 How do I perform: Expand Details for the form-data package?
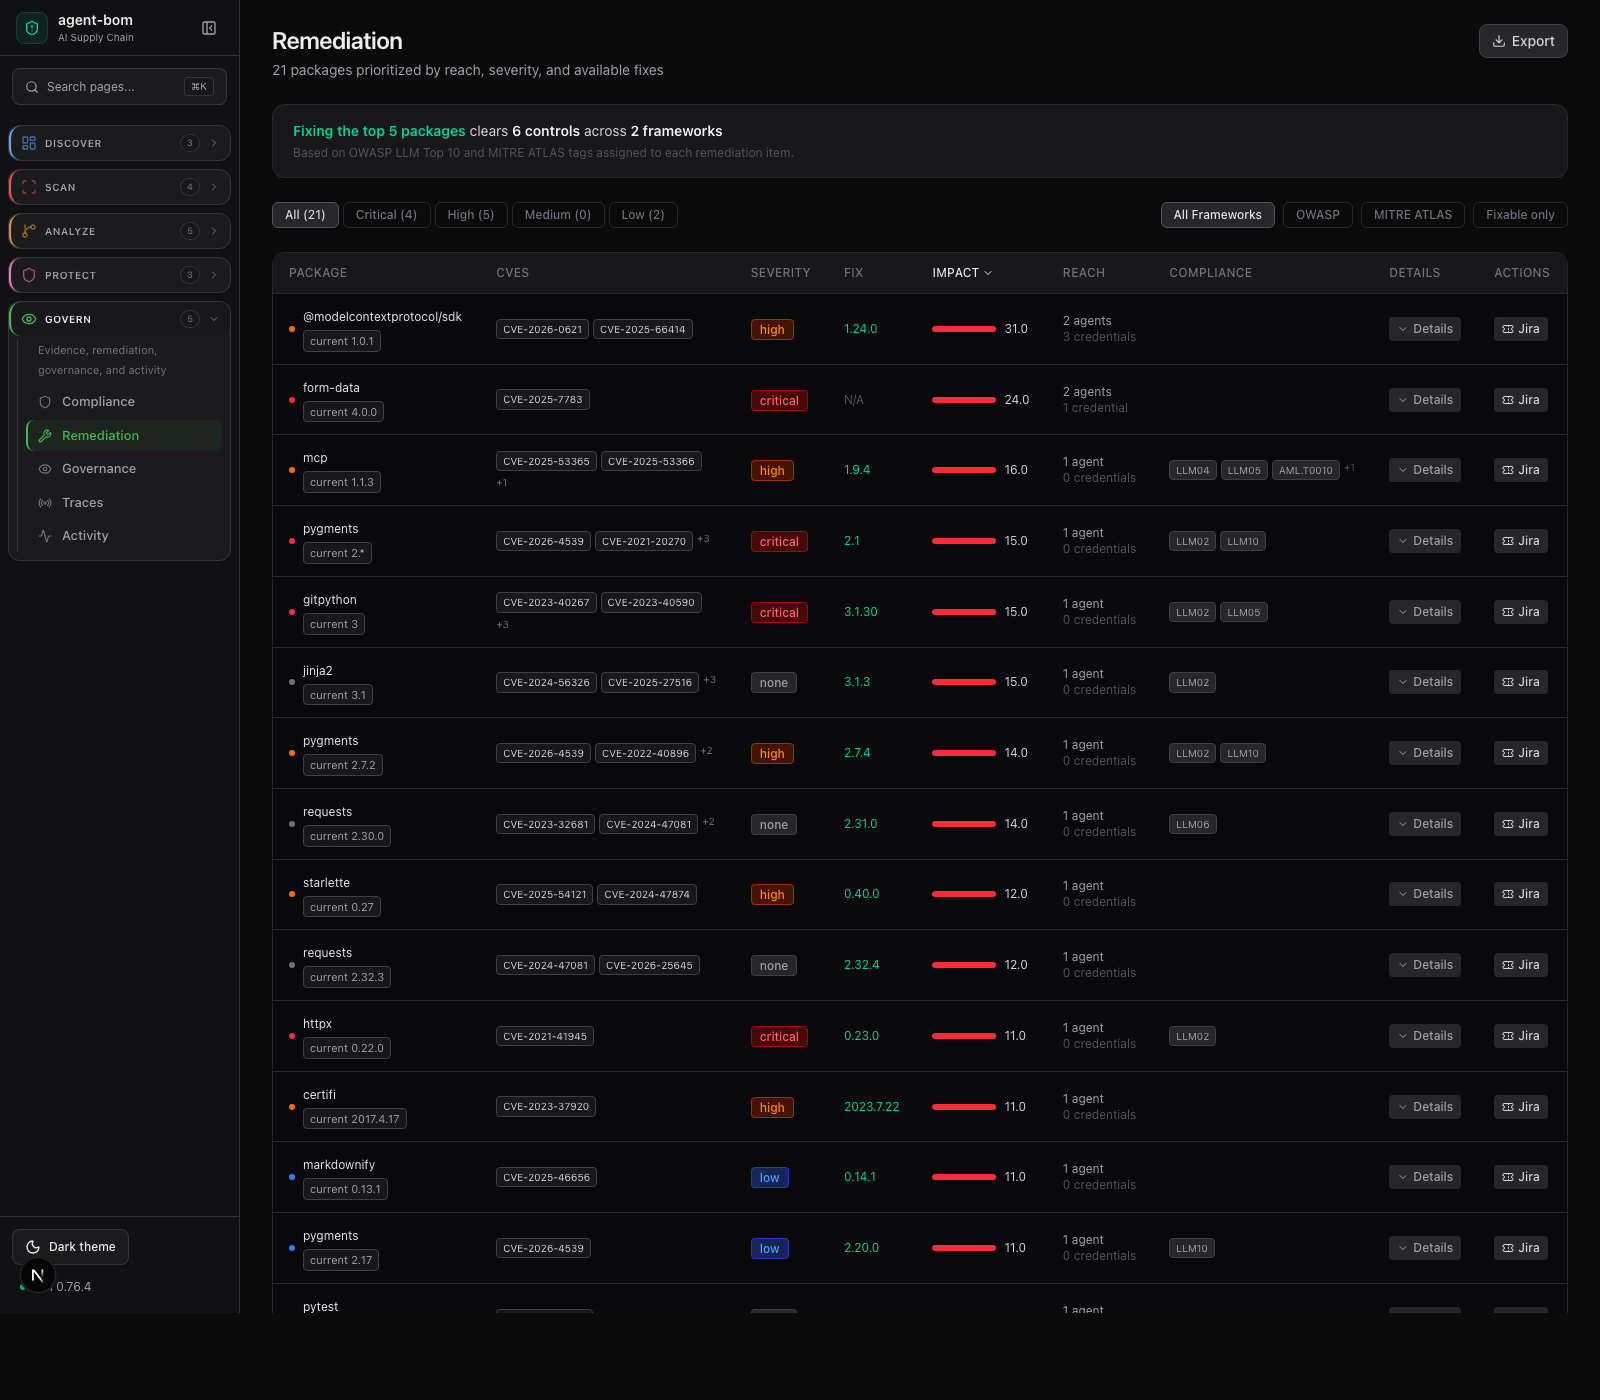pos(1424,400)
